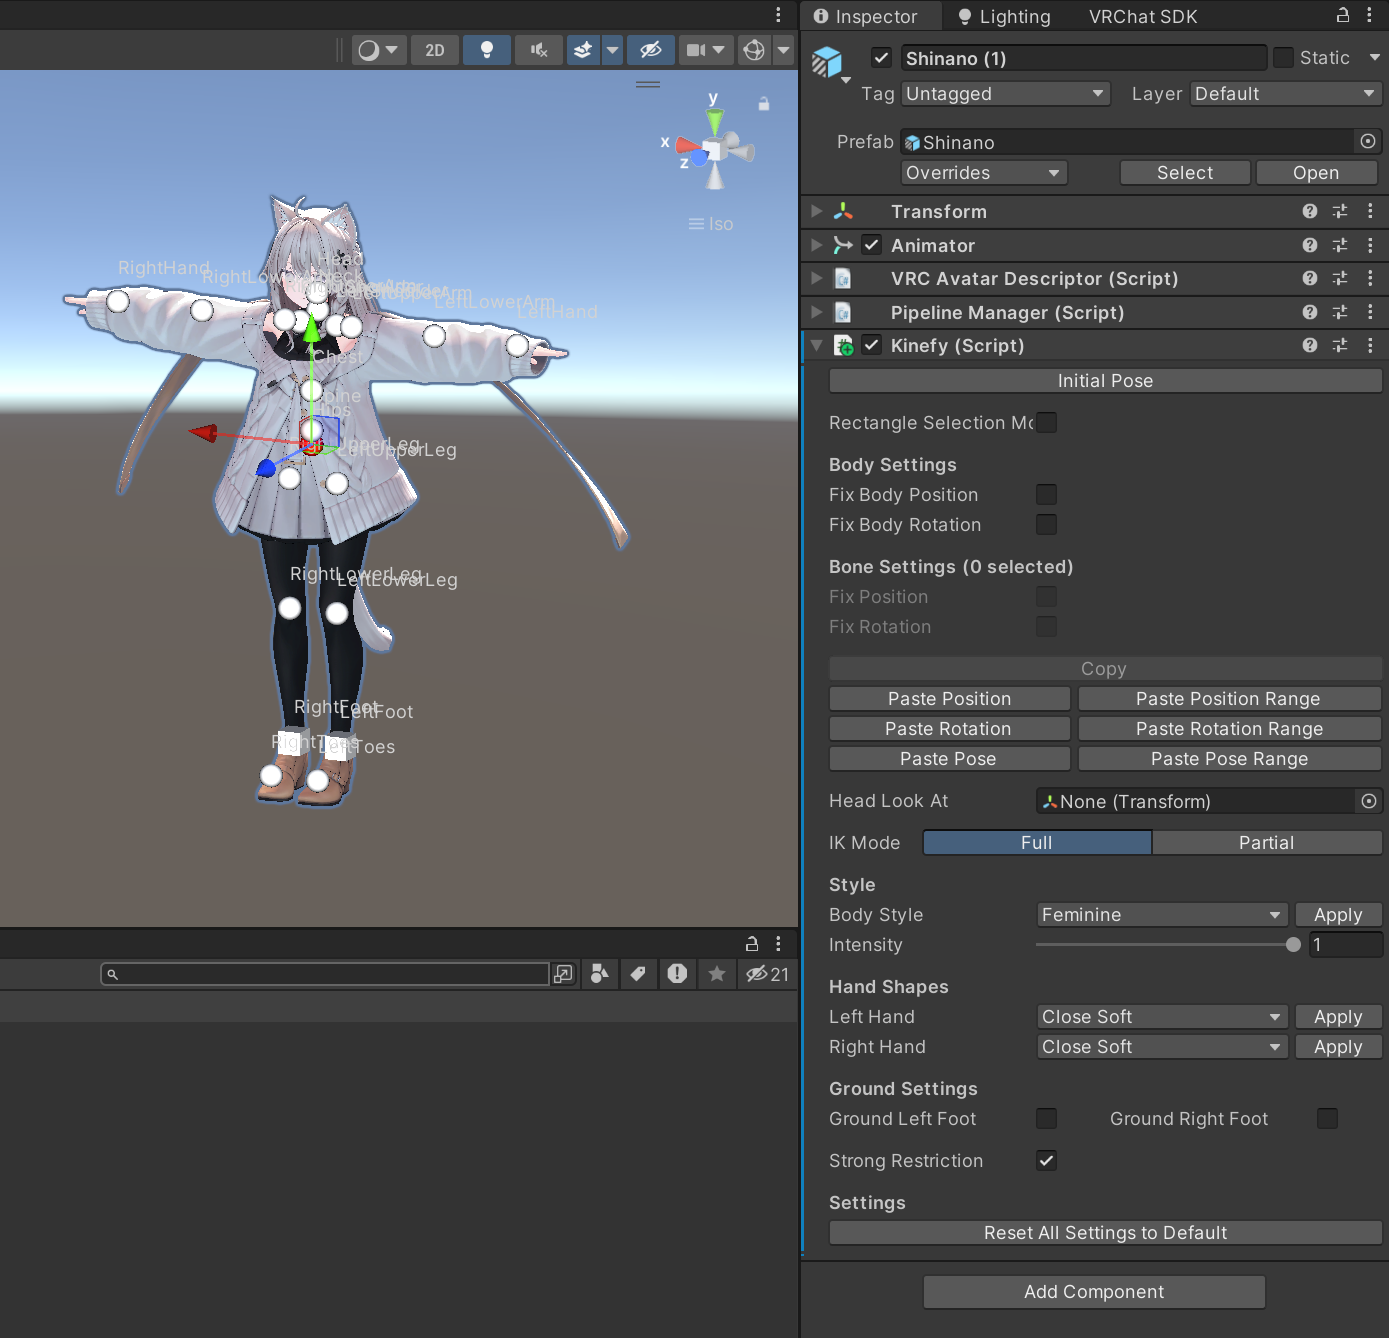This screenshot has height=1338, width=1389.
Task: Click the prefab Open button
Action: tap(1316, 172)
